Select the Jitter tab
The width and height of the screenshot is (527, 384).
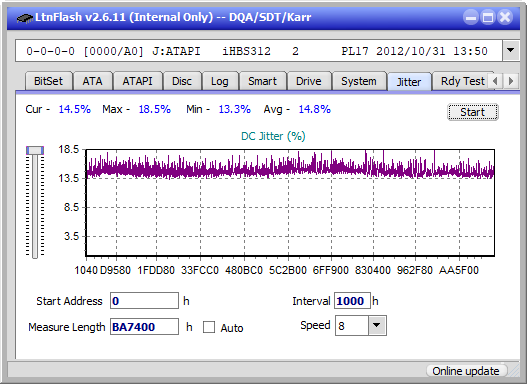tap(409, 82)
